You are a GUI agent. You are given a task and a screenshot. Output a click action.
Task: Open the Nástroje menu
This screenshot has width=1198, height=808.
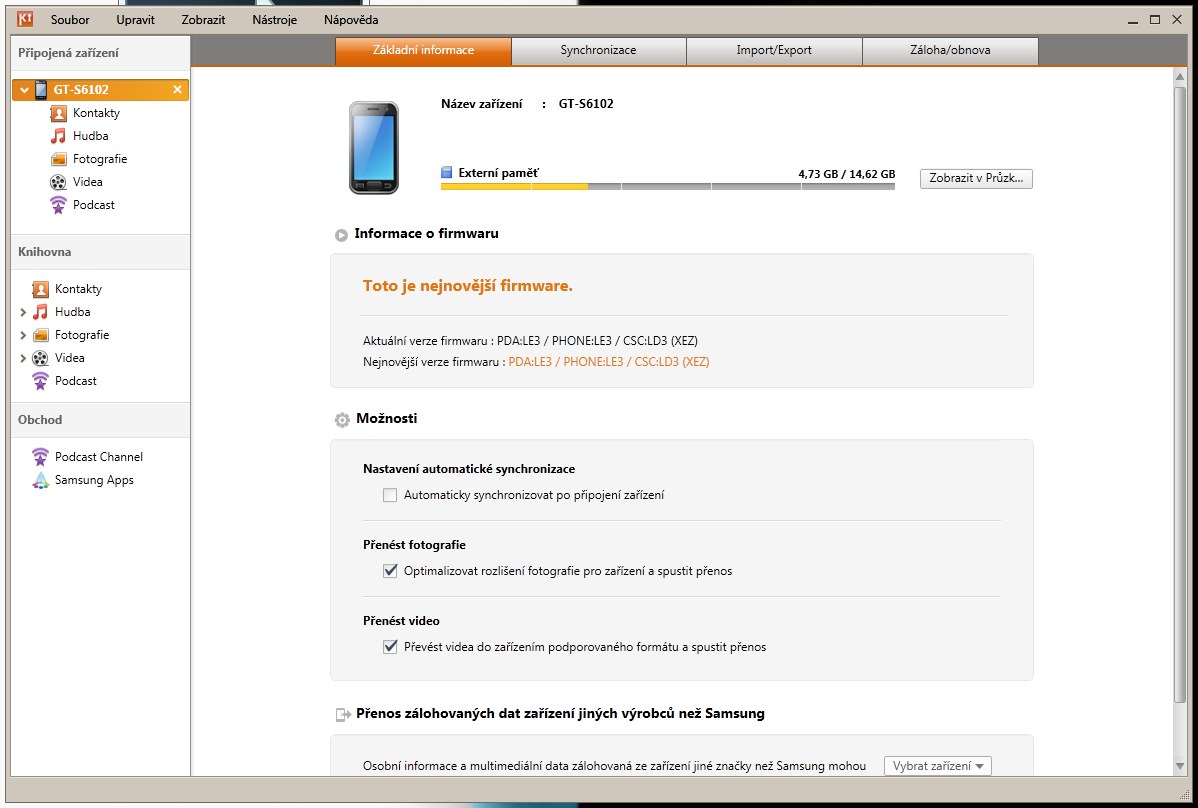point(274,20)
